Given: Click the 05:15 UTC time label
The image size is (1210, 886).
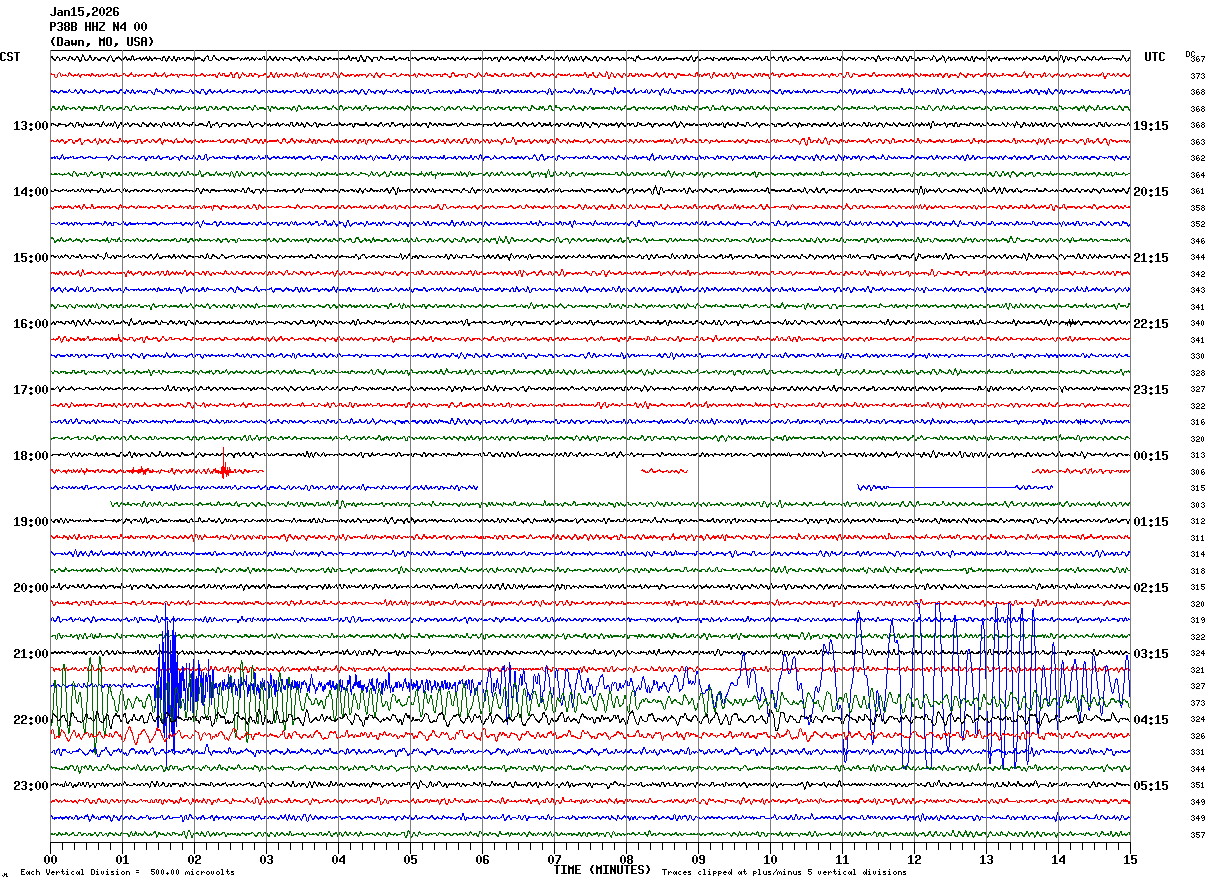Looking at the screenshot, I should point(1150,786).
